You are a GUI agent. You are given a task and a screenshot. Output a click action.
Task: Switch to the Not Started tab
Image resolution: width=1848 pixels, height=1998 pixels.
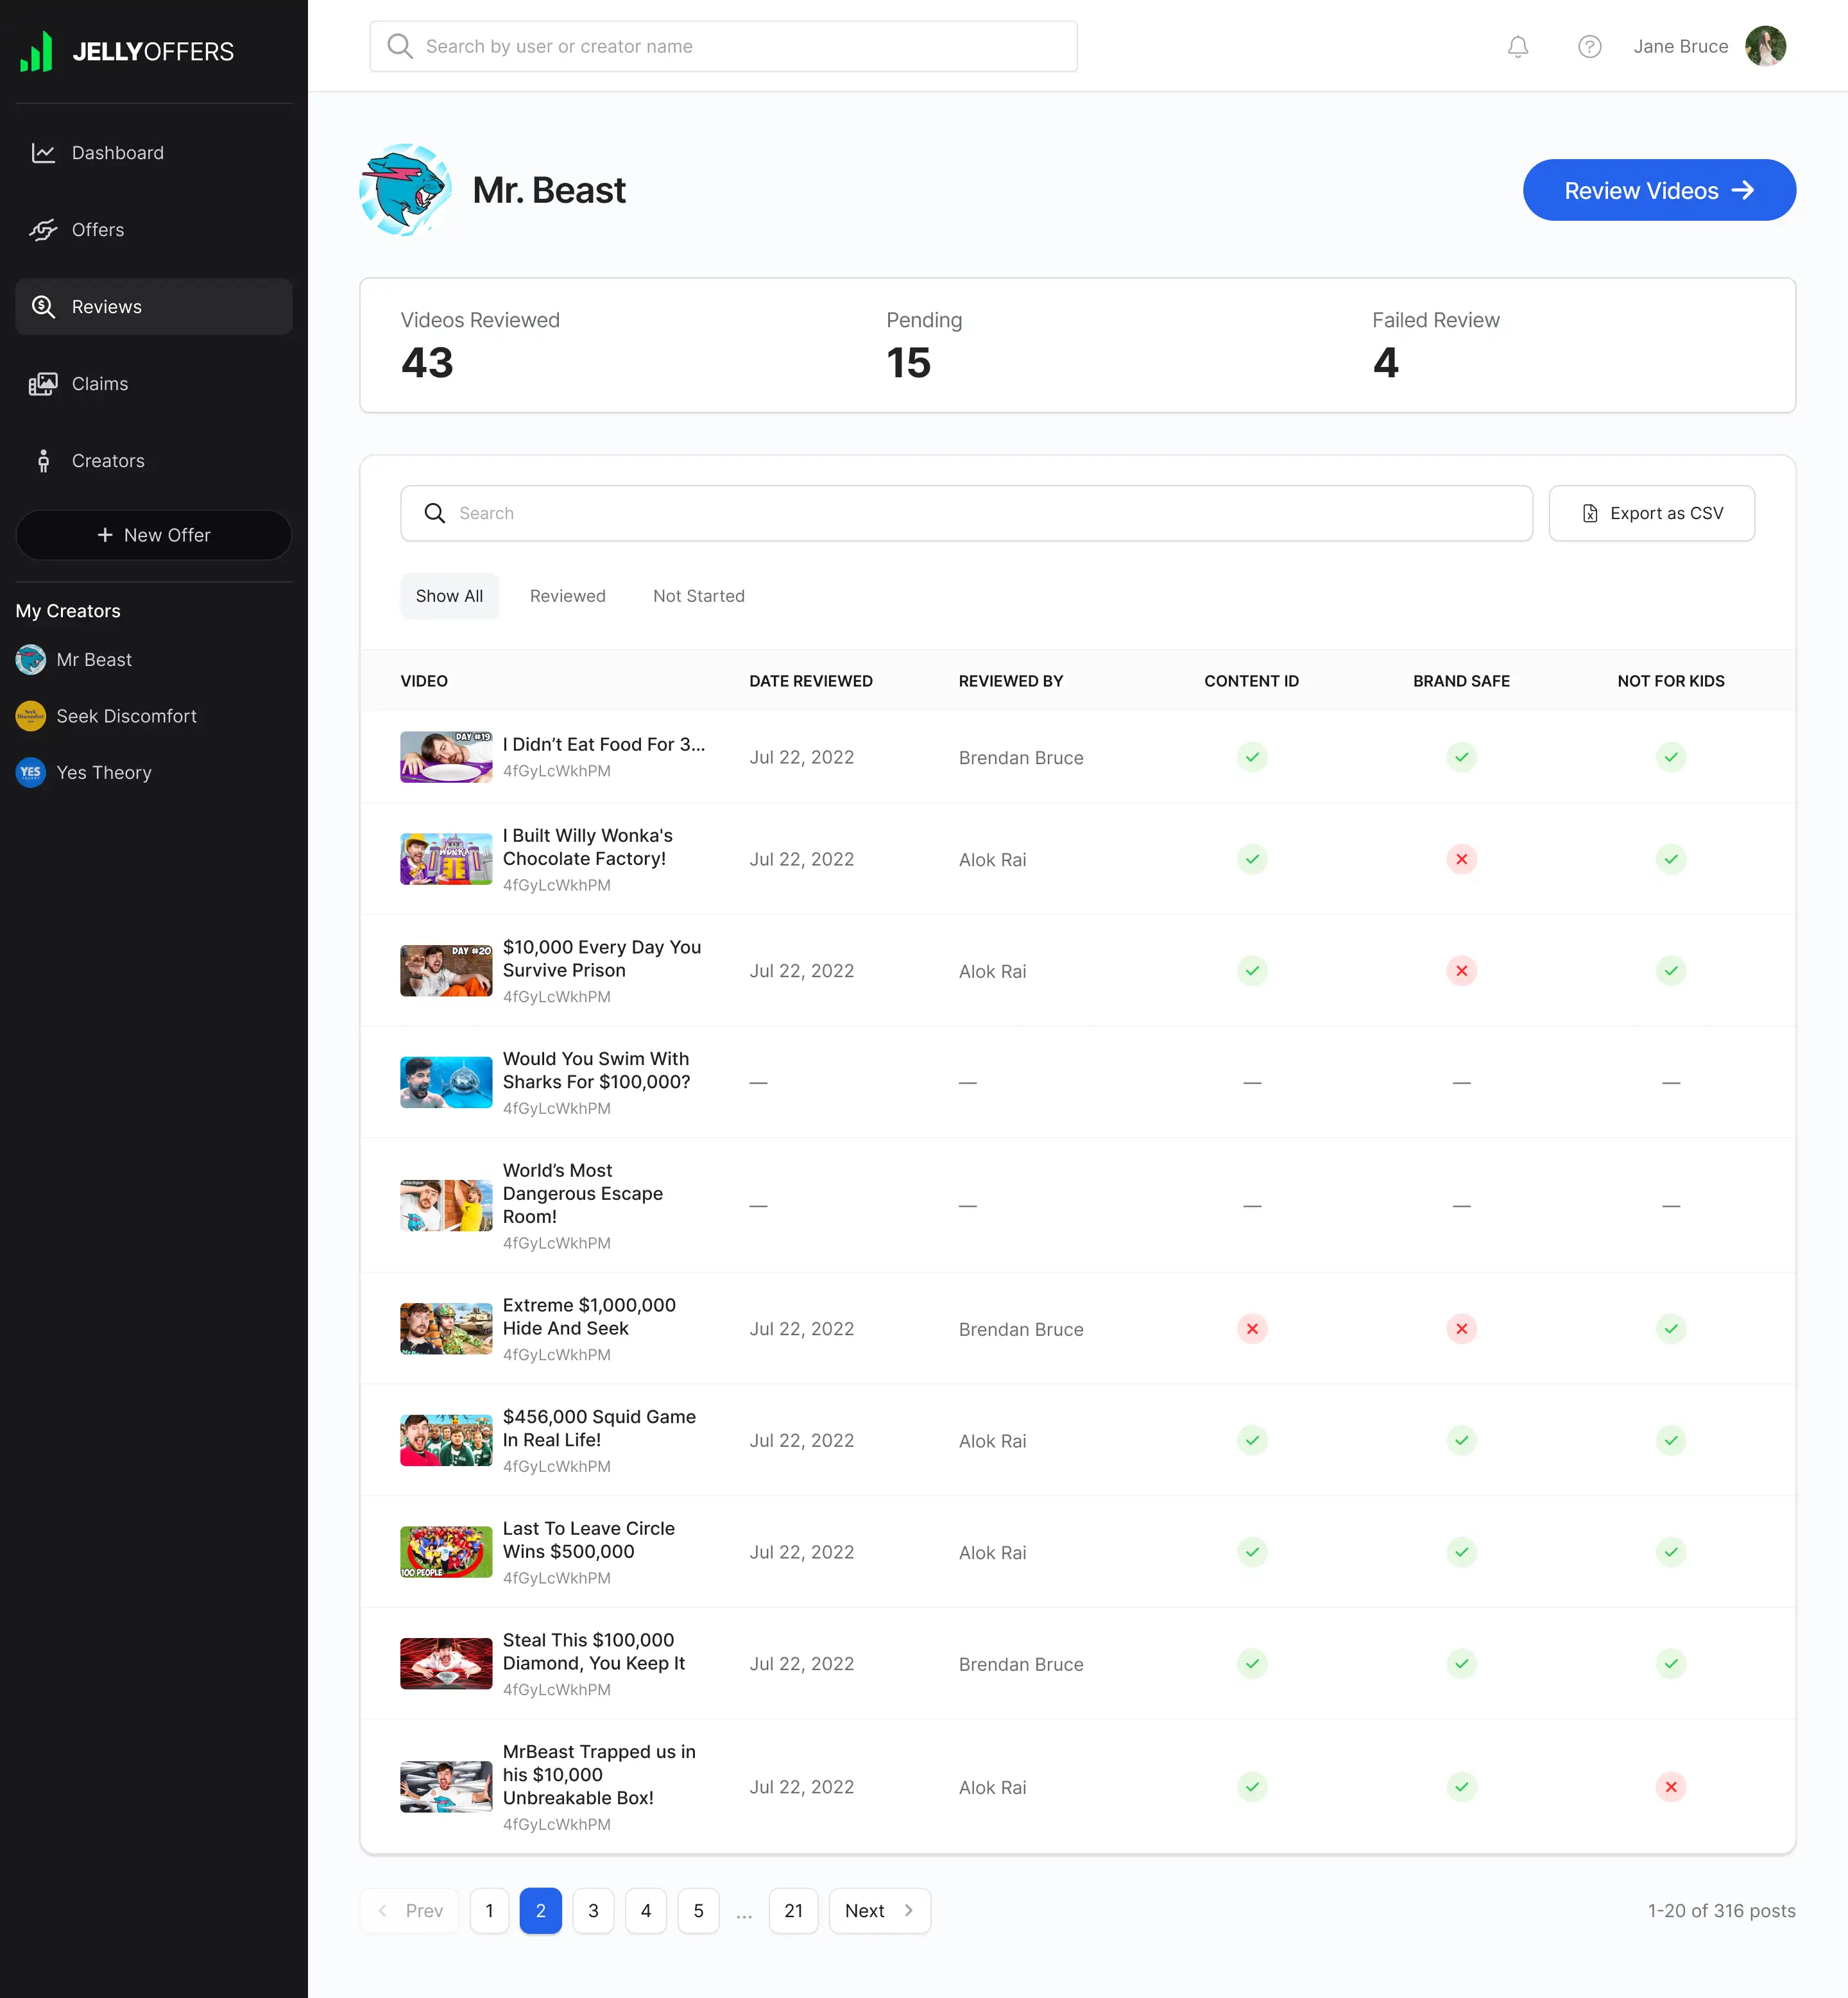(699, 596)
